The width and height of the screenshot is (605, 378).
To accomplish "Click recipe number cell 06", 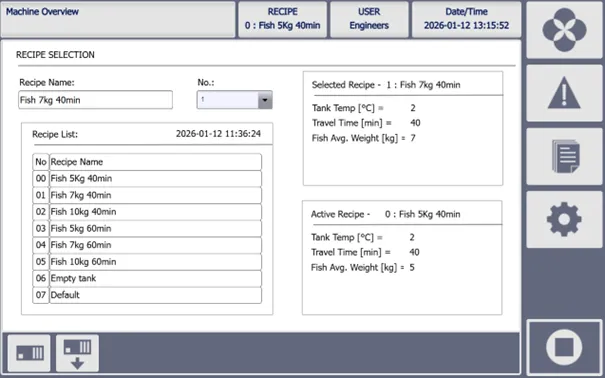I will pos(41,278).
